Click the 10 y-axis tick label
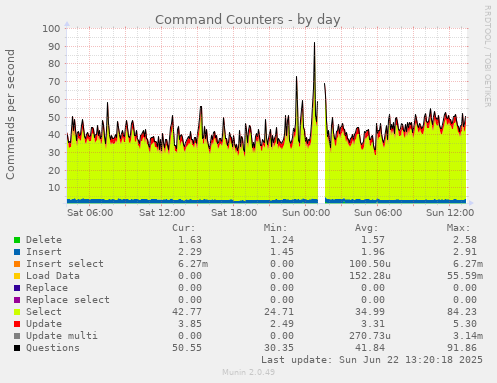497x383 pixels. coord(54,188)
